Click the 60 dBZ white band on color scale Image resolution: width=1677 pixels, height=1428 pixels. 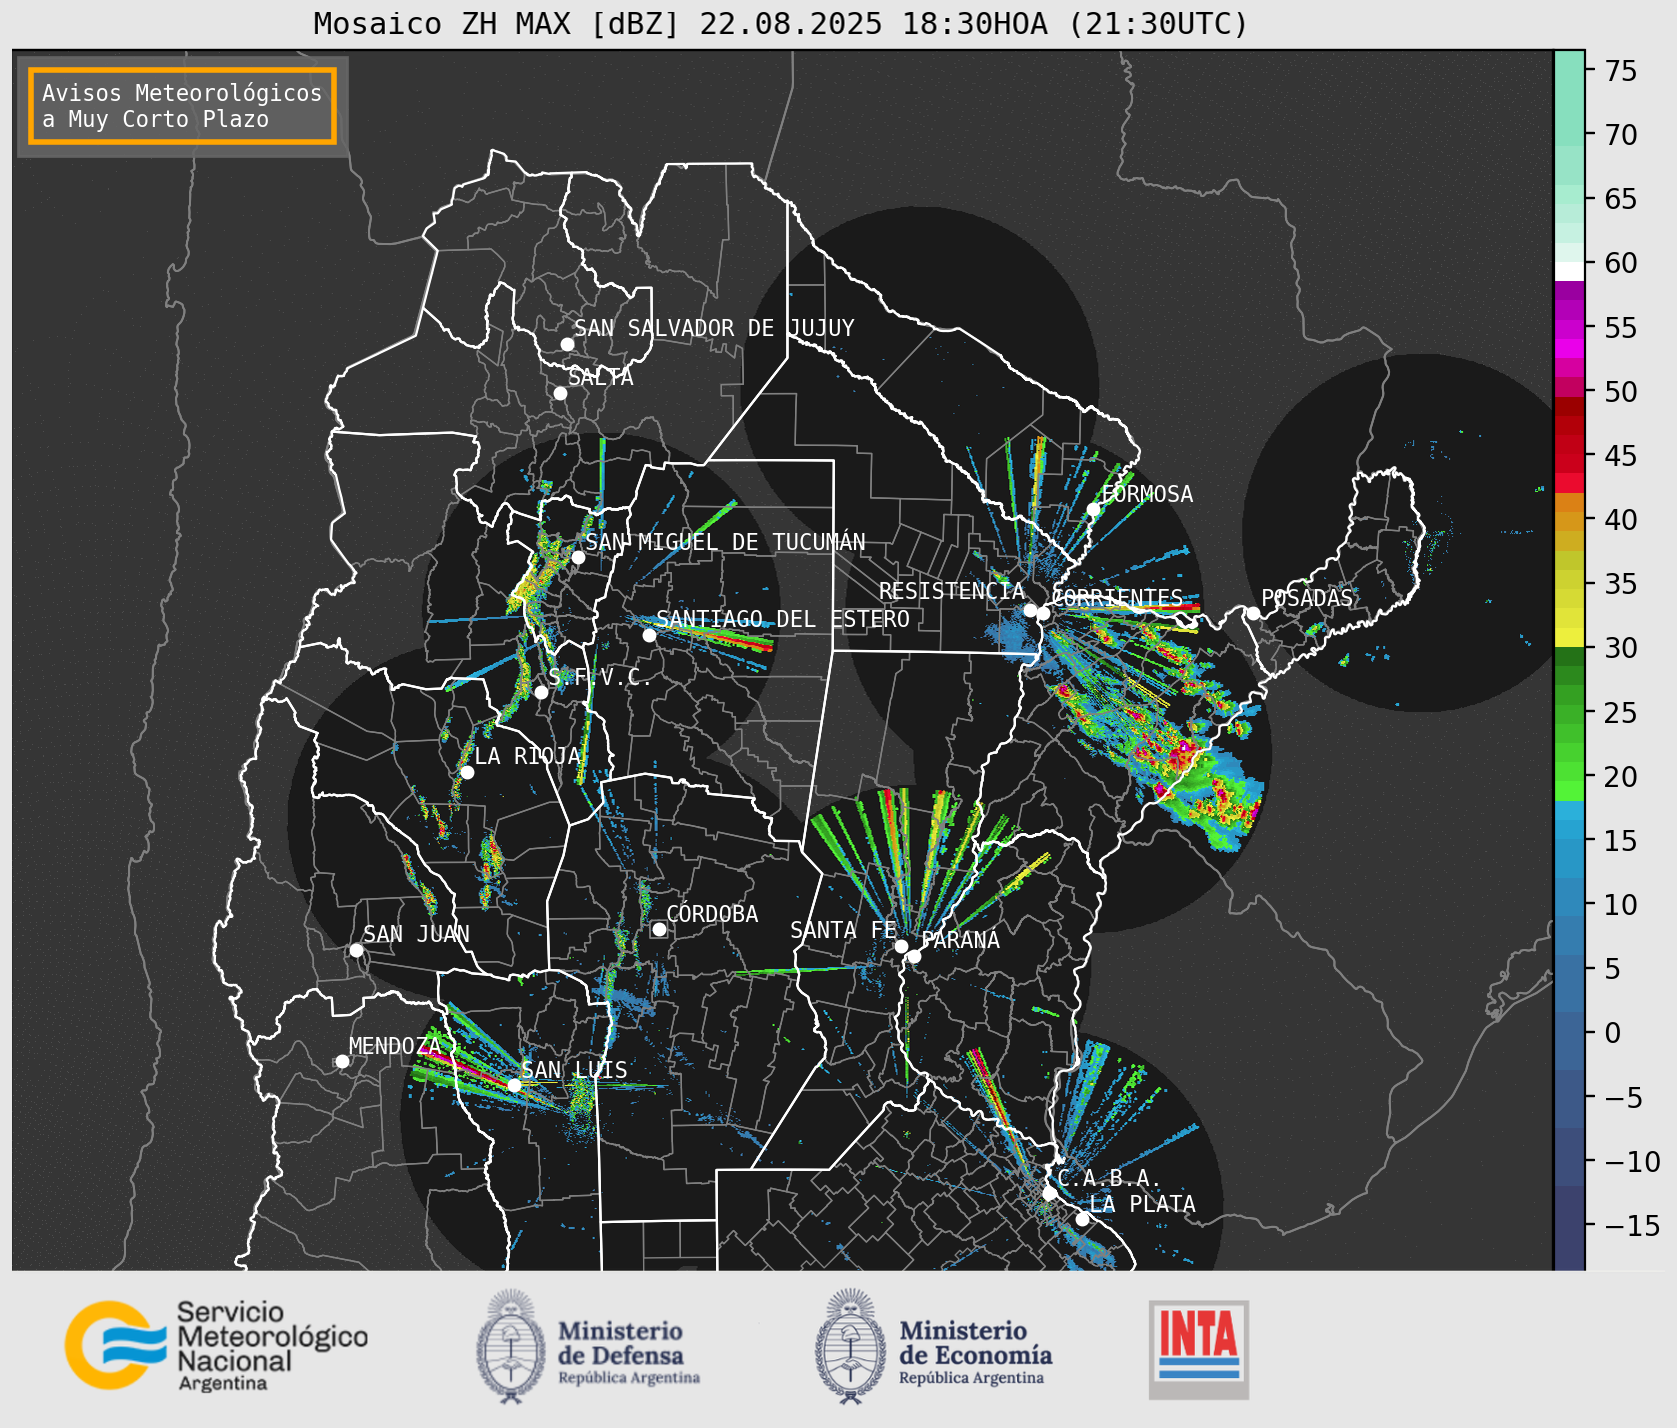(1569, 271)
